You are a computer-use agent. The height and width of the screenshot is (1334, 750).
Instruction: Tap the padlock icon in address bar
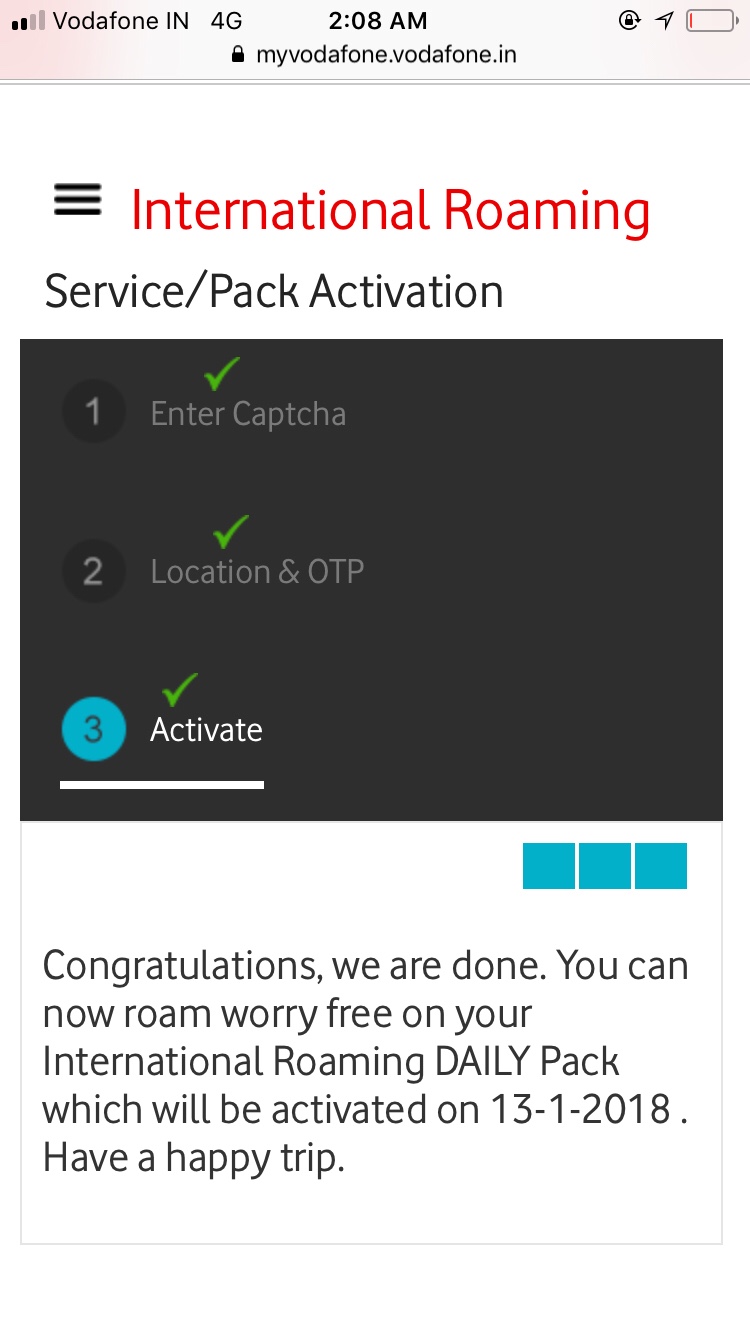point(237,55)
